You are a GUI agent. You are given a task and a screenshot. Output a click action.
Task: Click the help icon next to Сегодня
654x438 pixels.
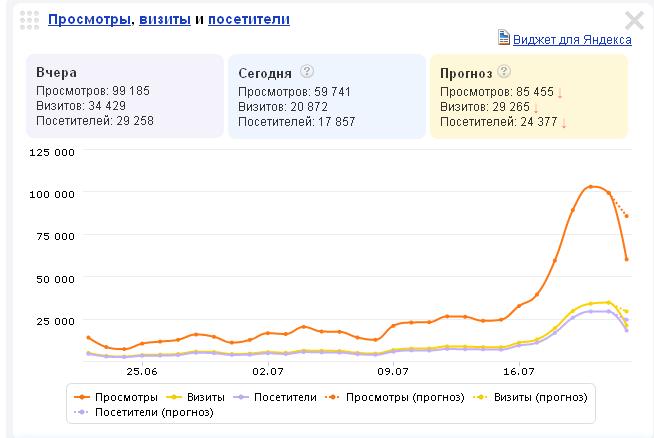pos(307,72)
